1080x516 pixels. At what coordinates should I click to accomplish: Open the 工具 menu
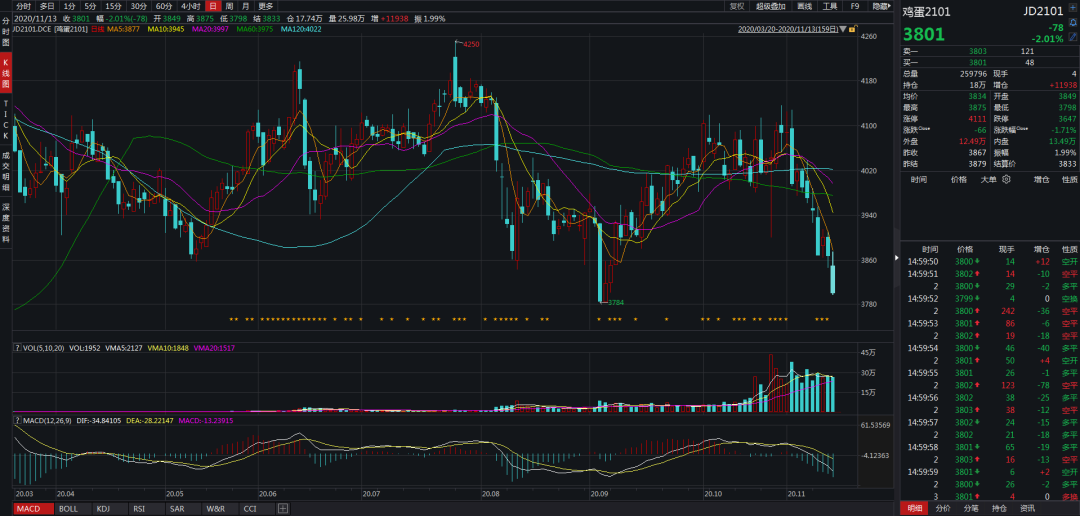[830, 6]
